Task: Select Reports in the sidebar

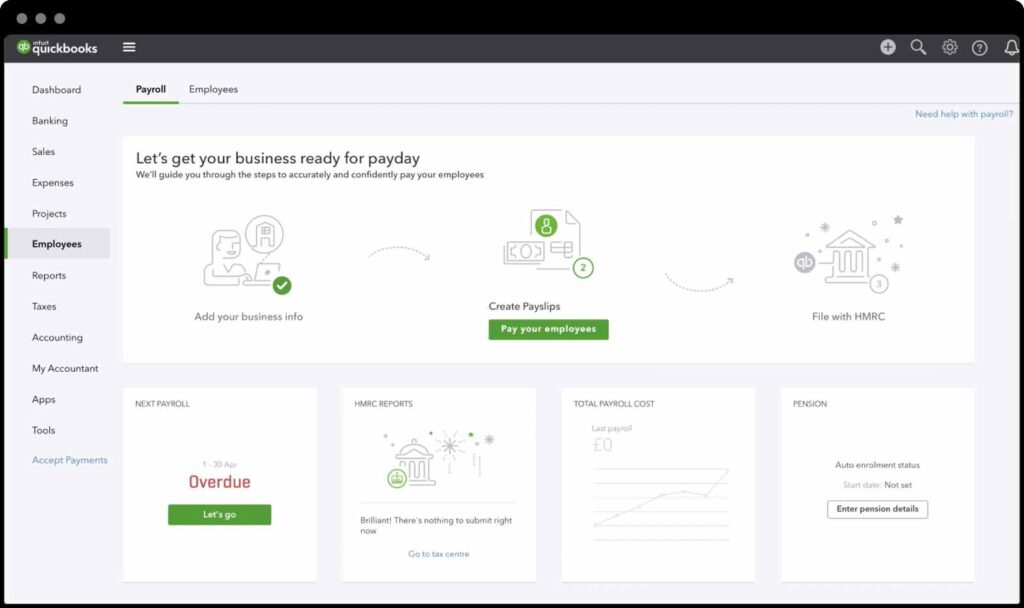Action: pos(47,275)
